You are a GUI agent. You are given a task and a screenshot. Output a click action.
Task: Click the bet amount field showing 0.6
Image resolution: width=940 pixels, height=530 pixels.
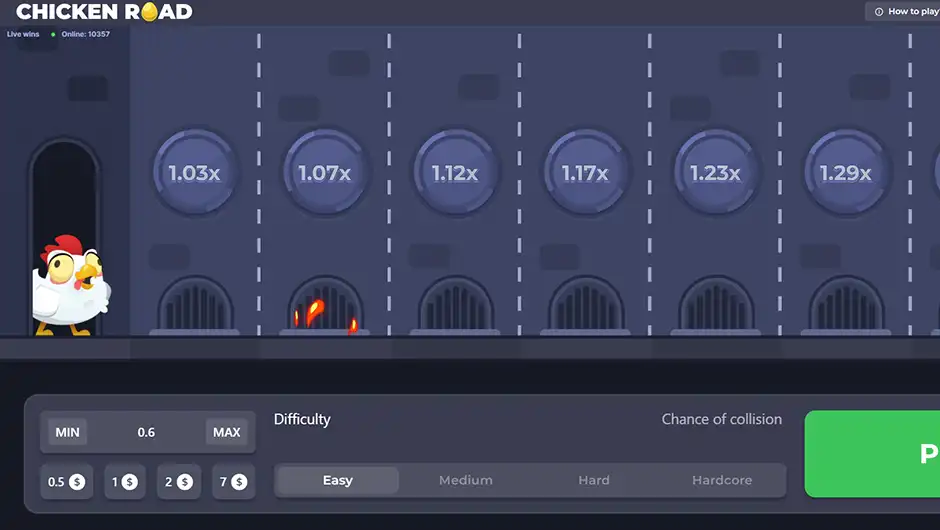tap(147, 432)
